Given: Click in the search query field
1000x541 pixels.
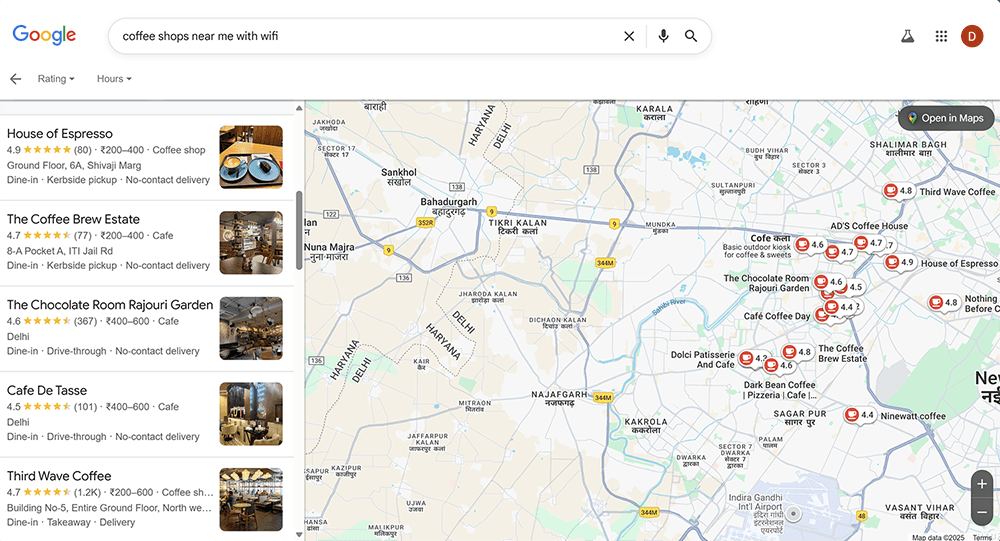Looking at the screenshot, I should click(360, 36).
